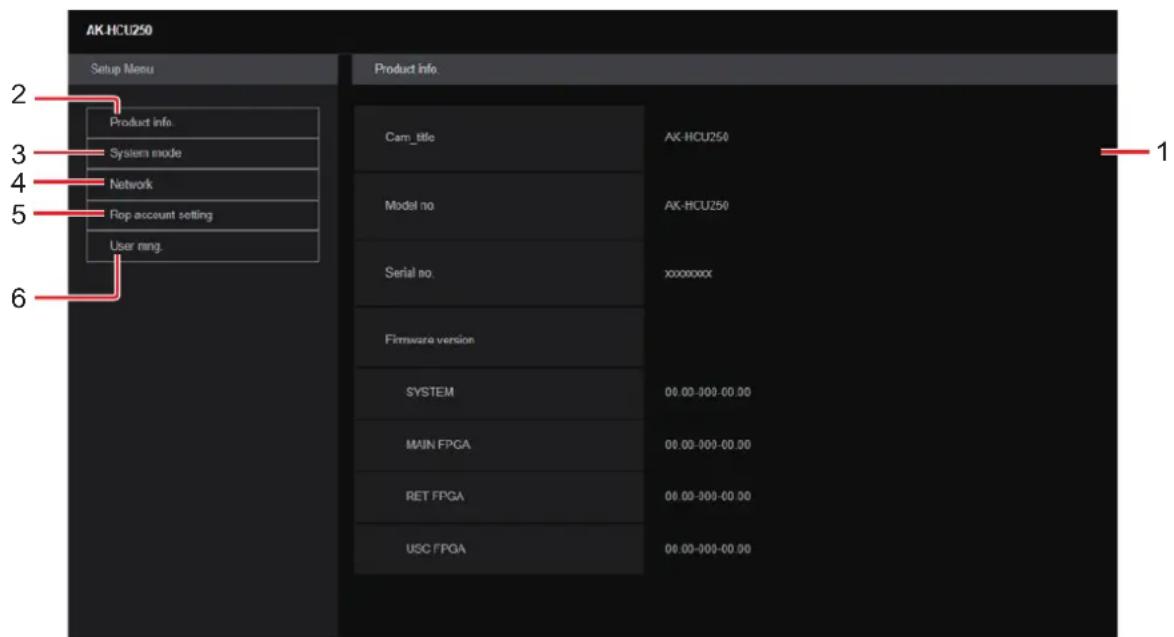Click the Model no label
Viewport: 1174px width, 637px height.
point(410,205)
